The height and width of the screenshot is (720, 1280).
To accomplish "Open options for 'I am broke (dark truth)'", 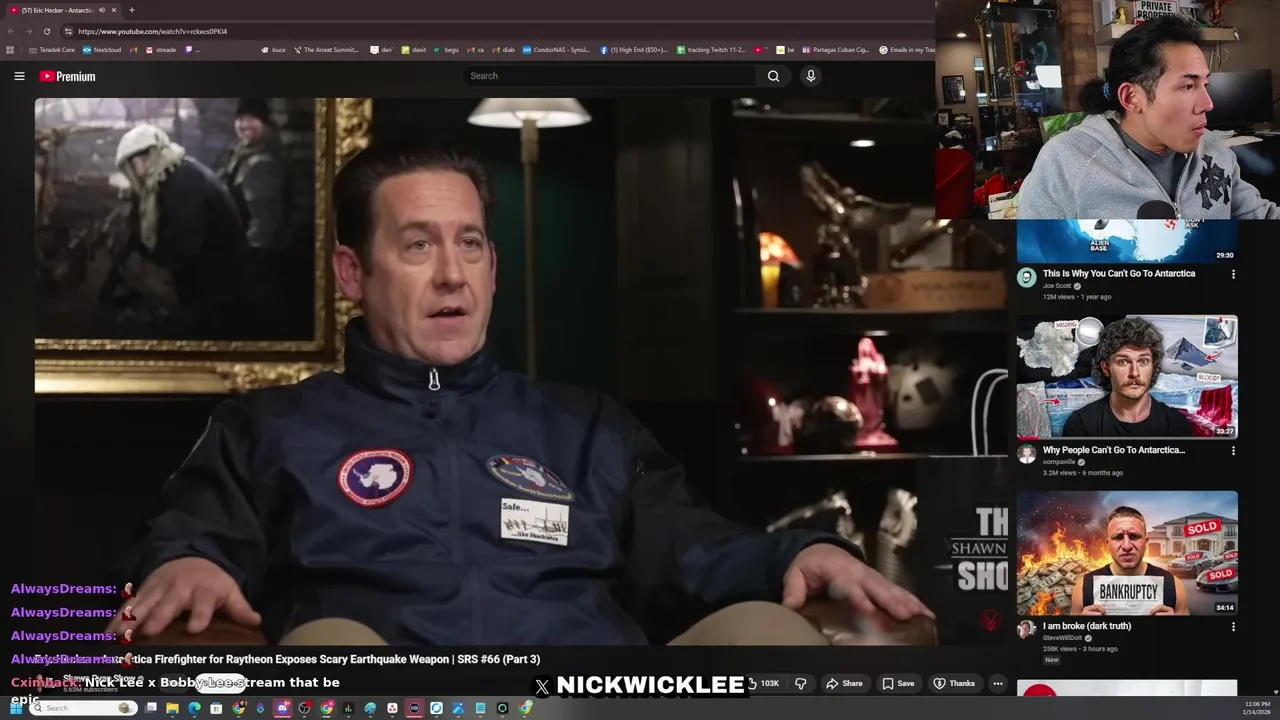I will 1232,626.
